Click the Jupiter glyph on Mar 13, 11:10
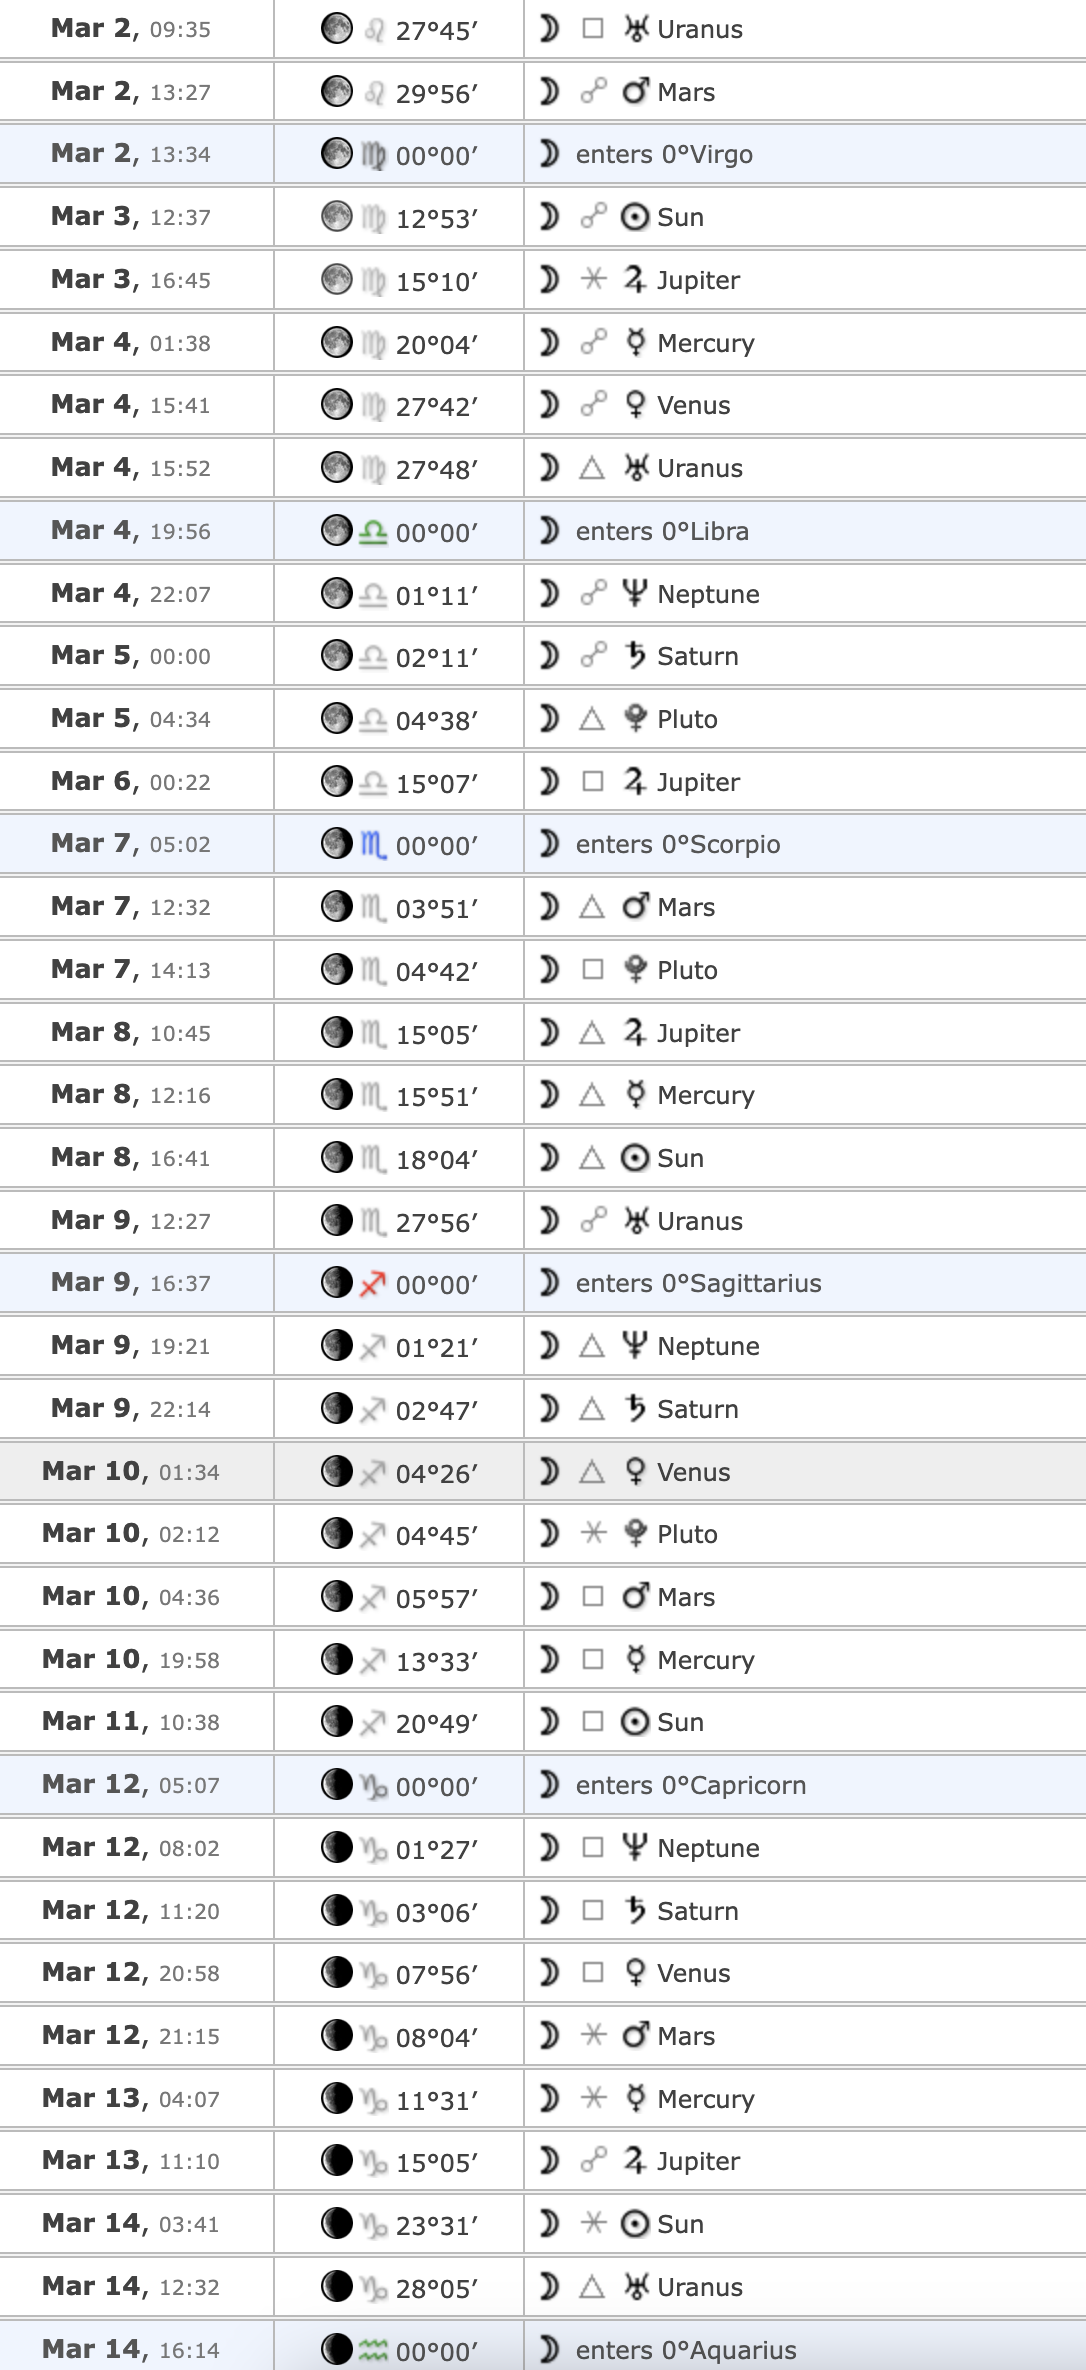Screen dimensions: 1086x2370 [635, 2160]
